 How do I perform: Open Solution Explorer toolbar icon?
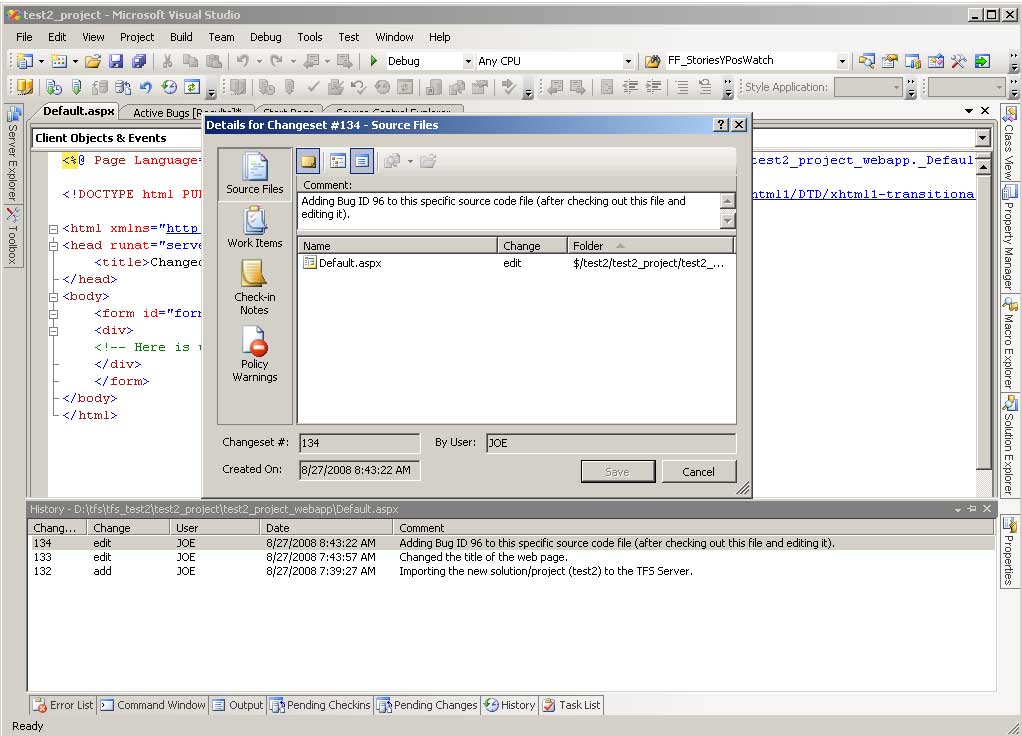click(x=866, y=61)
